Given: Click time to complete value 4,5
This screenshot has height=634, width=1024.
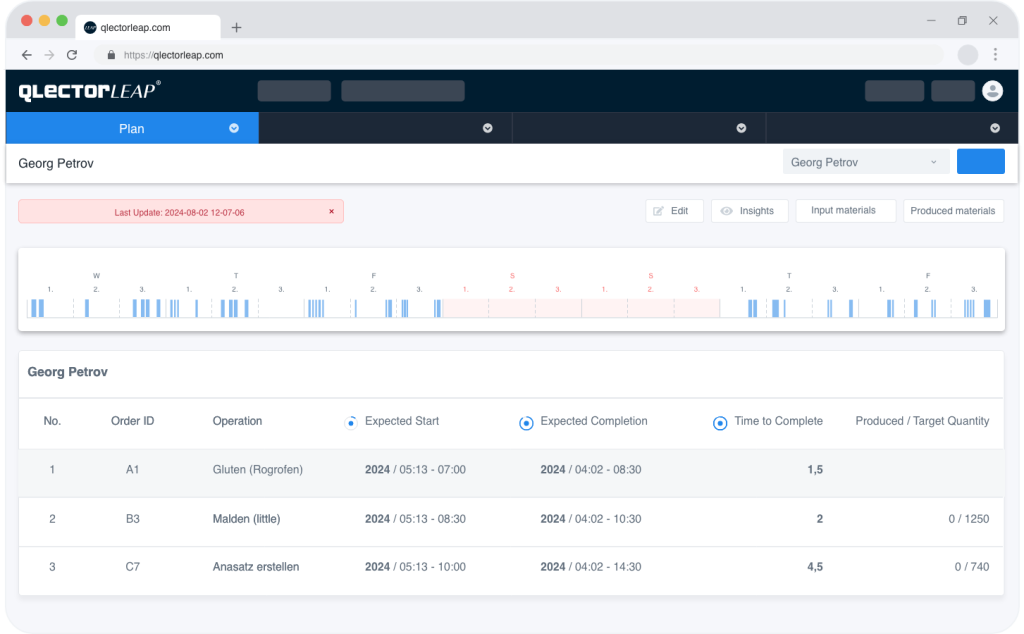Looking at the screenshot, I should tap(815, 567).
